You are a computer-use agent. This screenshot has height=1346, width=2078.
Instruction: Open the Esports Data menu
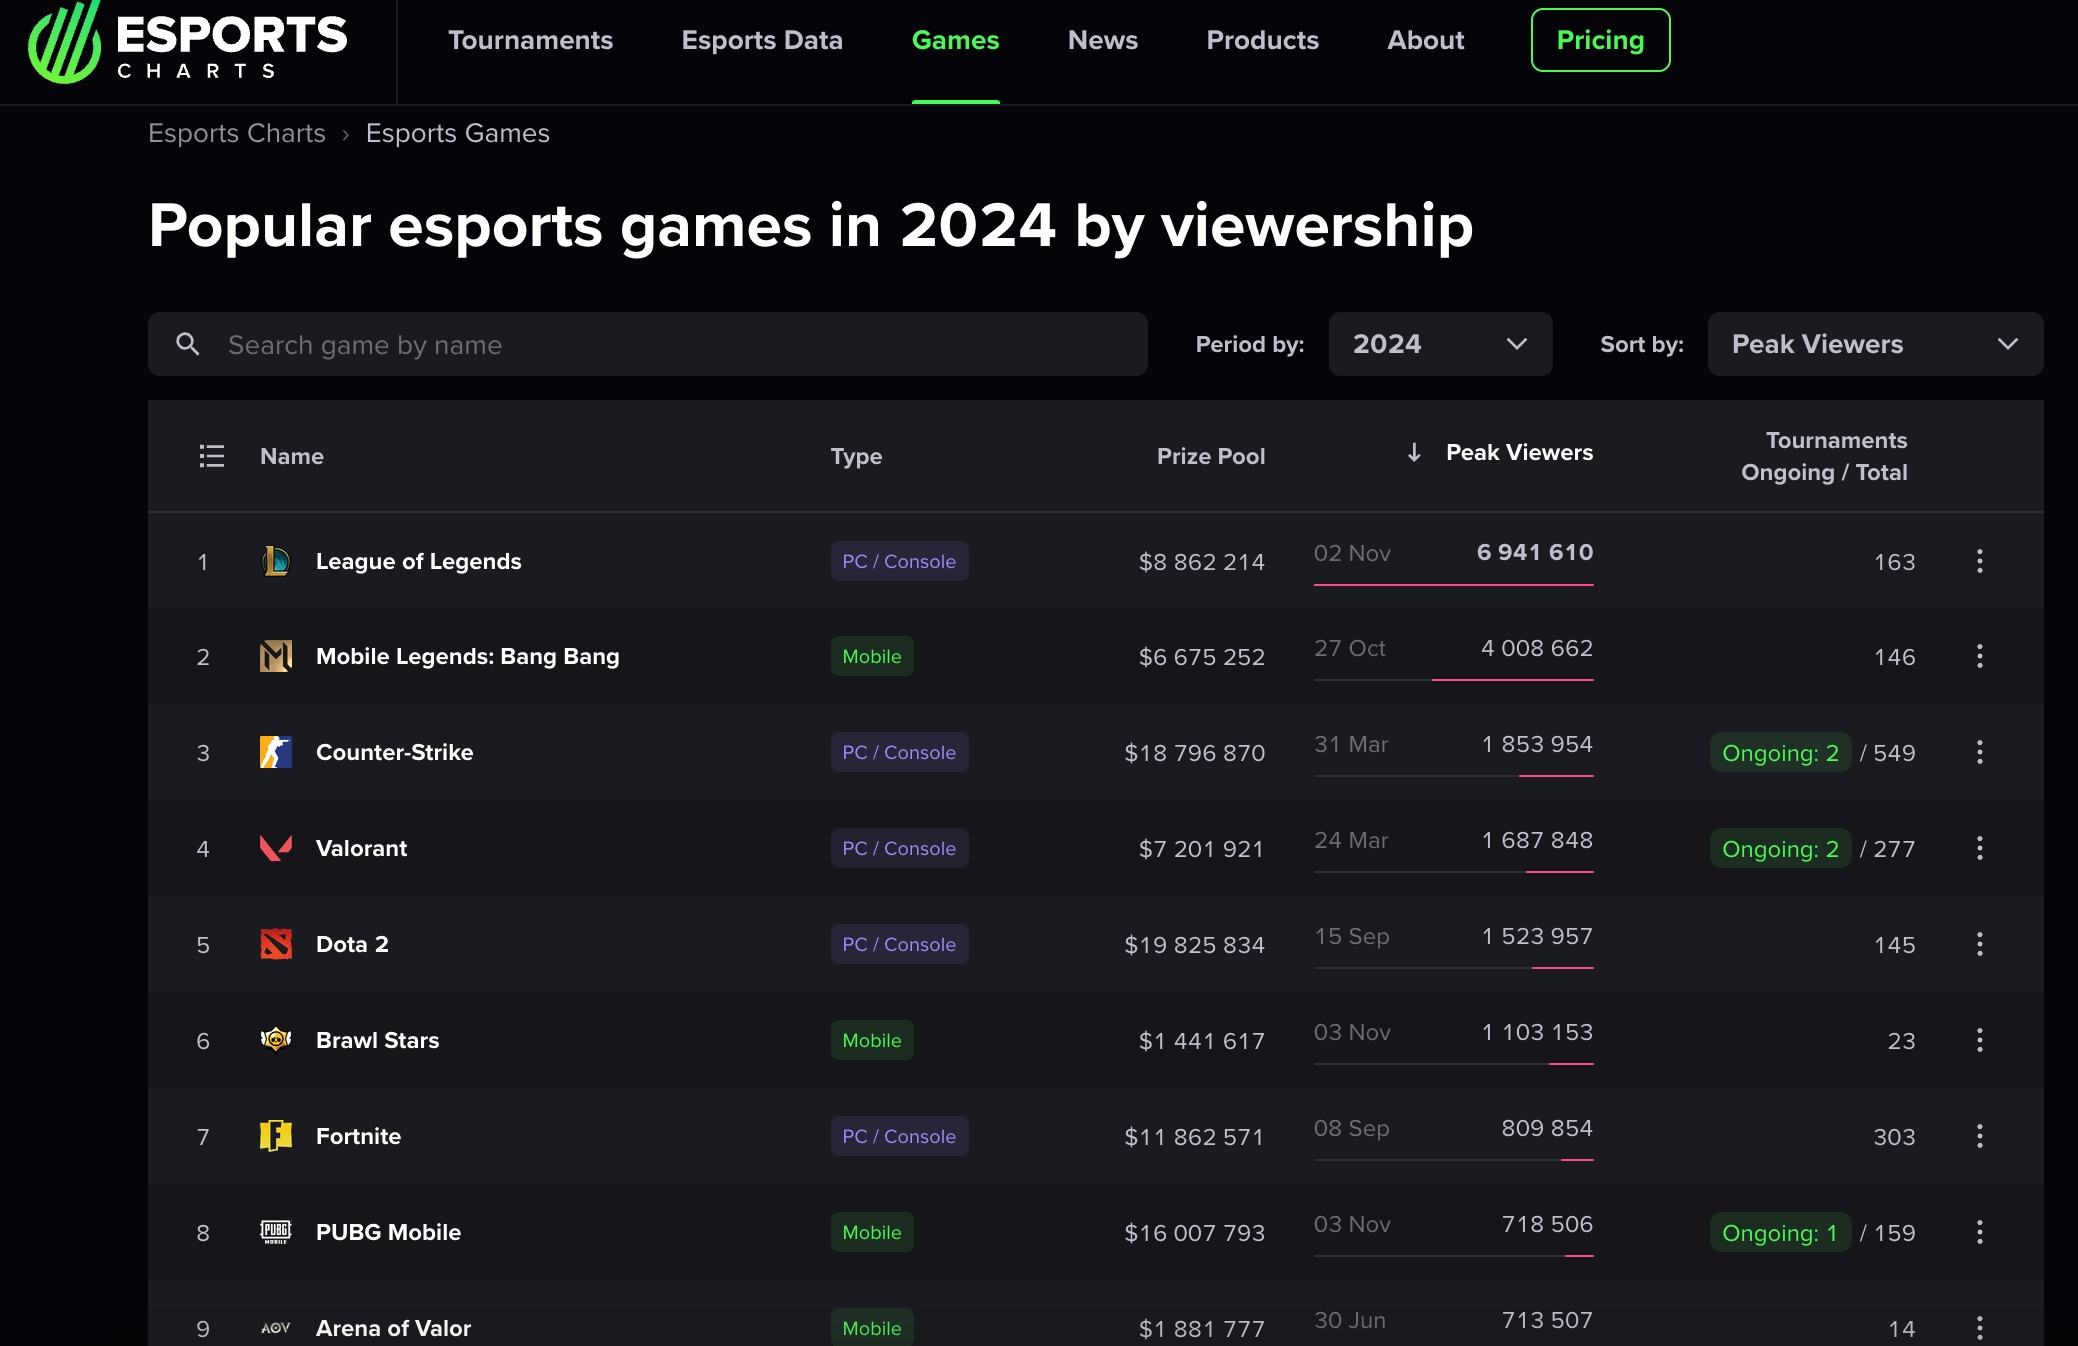pyautogui.click(x=762, y=40)
